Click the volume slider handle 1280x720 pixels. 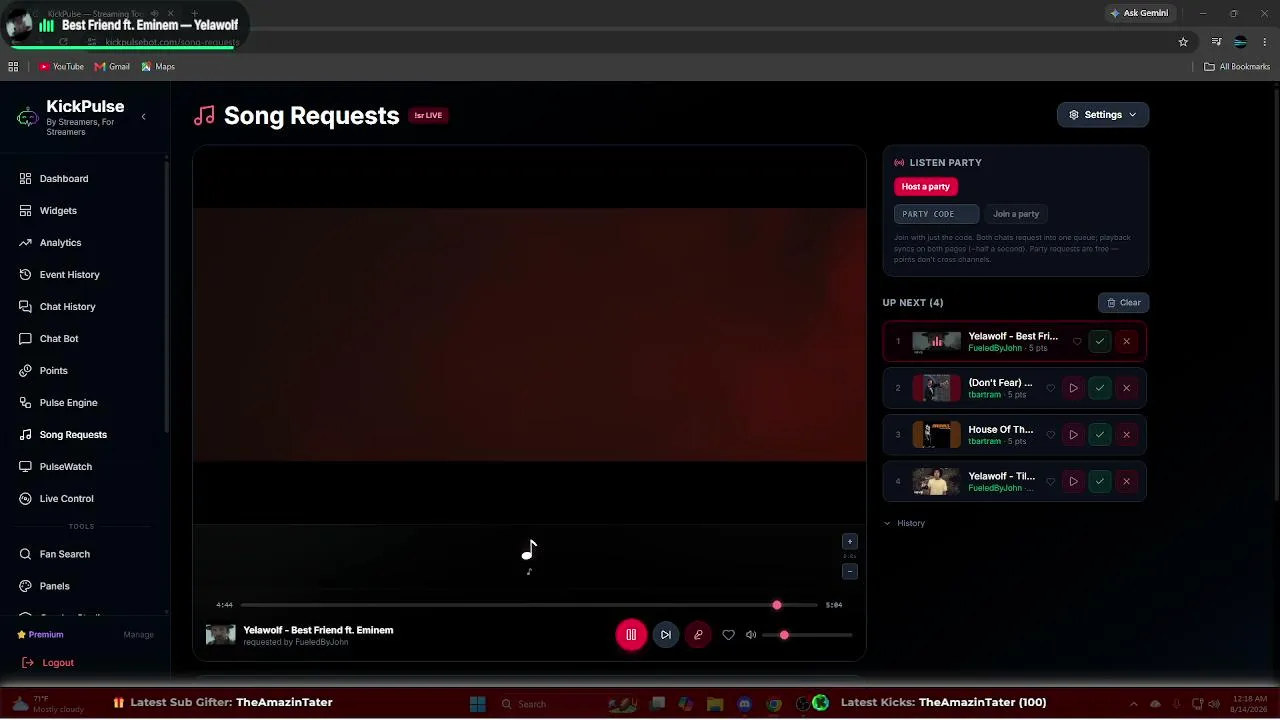point(784,635)
